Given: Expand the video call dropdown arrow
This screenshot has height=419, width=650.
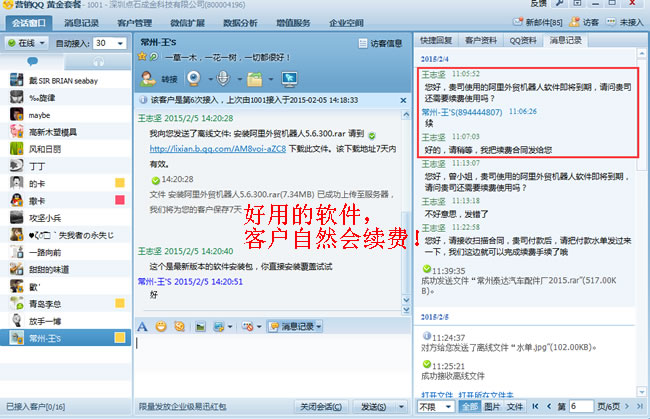Looking at the screenshot, I should click(x=210, y=79).
